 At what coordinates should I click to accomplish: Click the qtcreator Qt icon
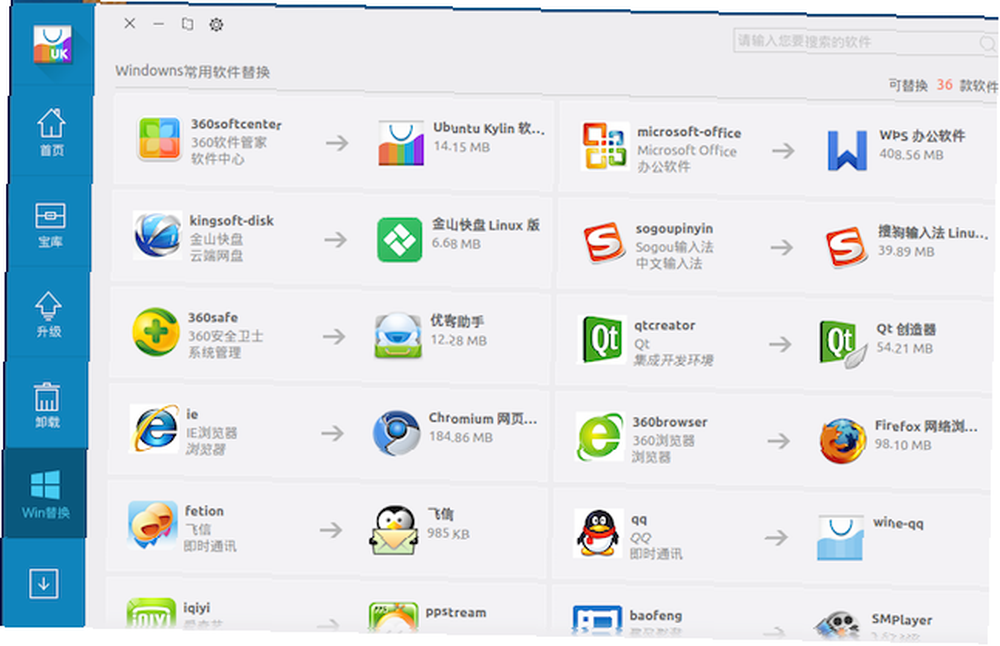coord(602,339)
